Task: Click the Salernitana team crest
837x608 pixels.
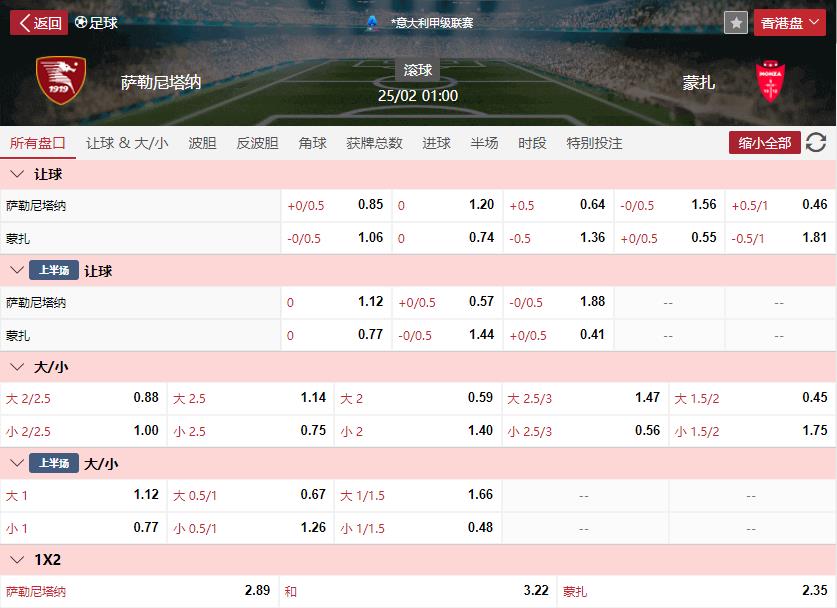Action: point(60,82)
